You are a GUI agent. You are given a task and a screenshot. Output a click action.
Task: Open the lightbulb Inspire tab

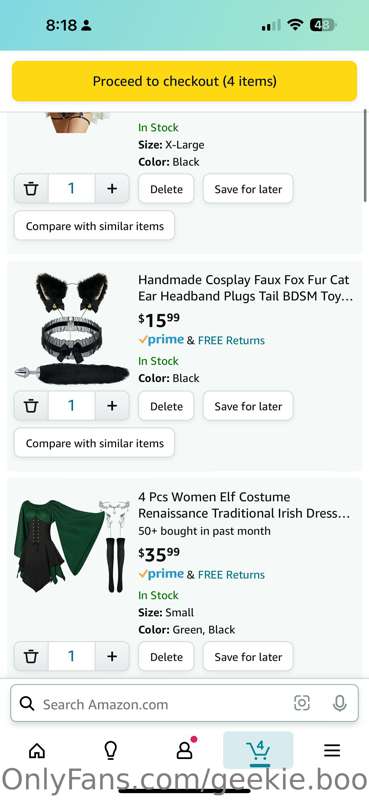point(110,750)
